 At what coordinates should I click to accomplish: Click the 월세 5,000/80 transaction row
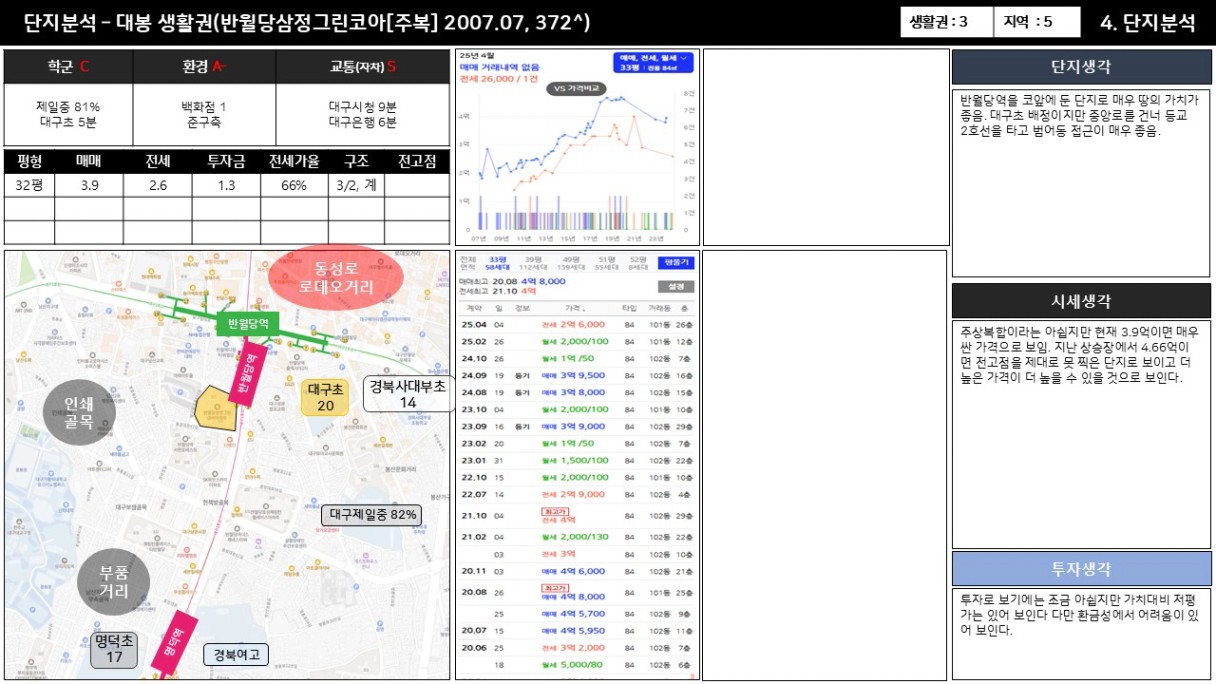(577, 665)
